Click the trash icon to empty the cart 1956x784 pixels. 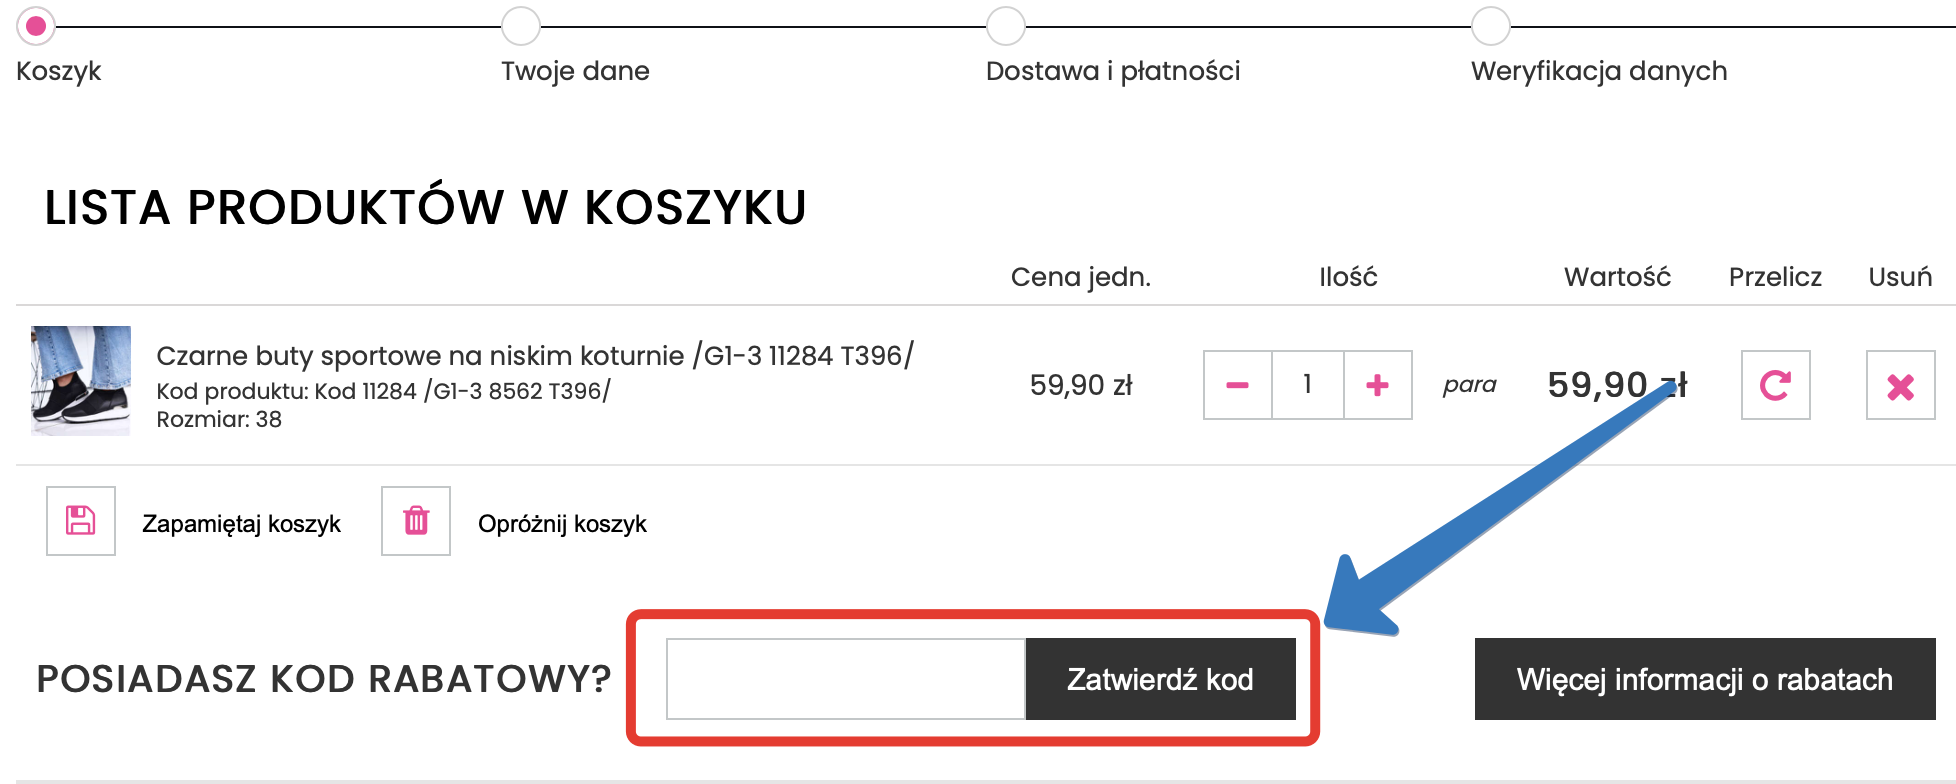click(415, 521)
